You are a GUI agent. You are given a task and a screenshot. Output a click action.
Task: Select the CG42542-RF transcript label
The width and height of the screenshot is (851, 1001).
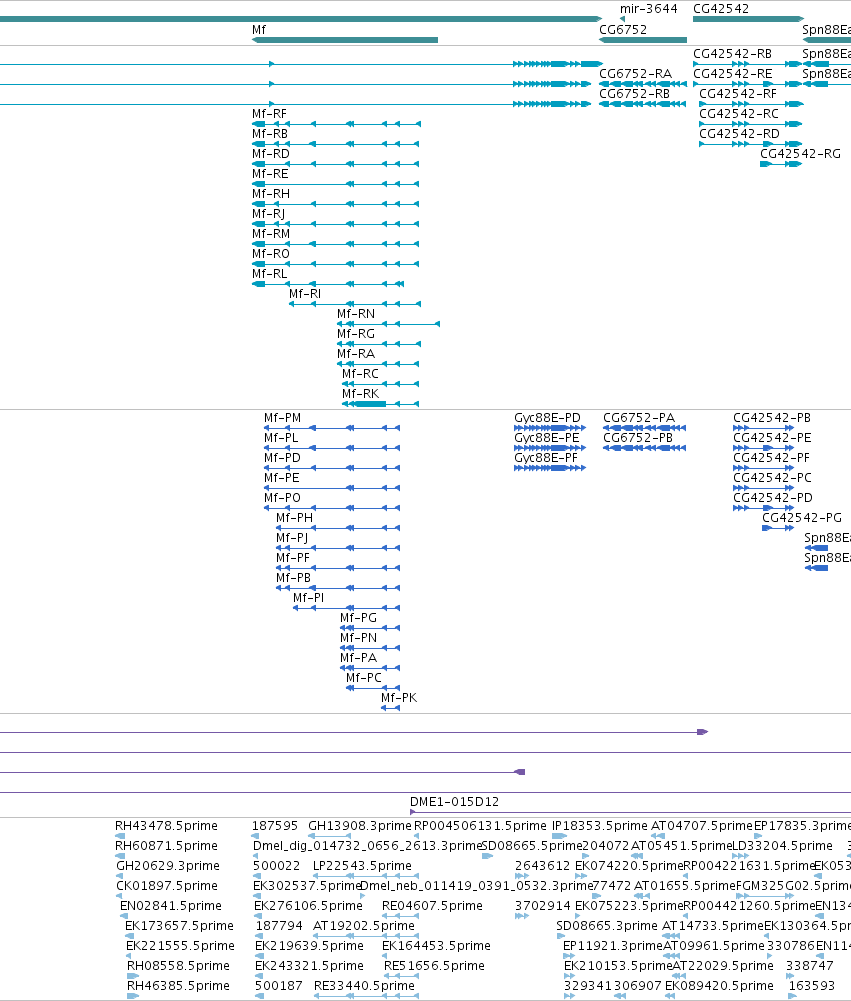738,94
